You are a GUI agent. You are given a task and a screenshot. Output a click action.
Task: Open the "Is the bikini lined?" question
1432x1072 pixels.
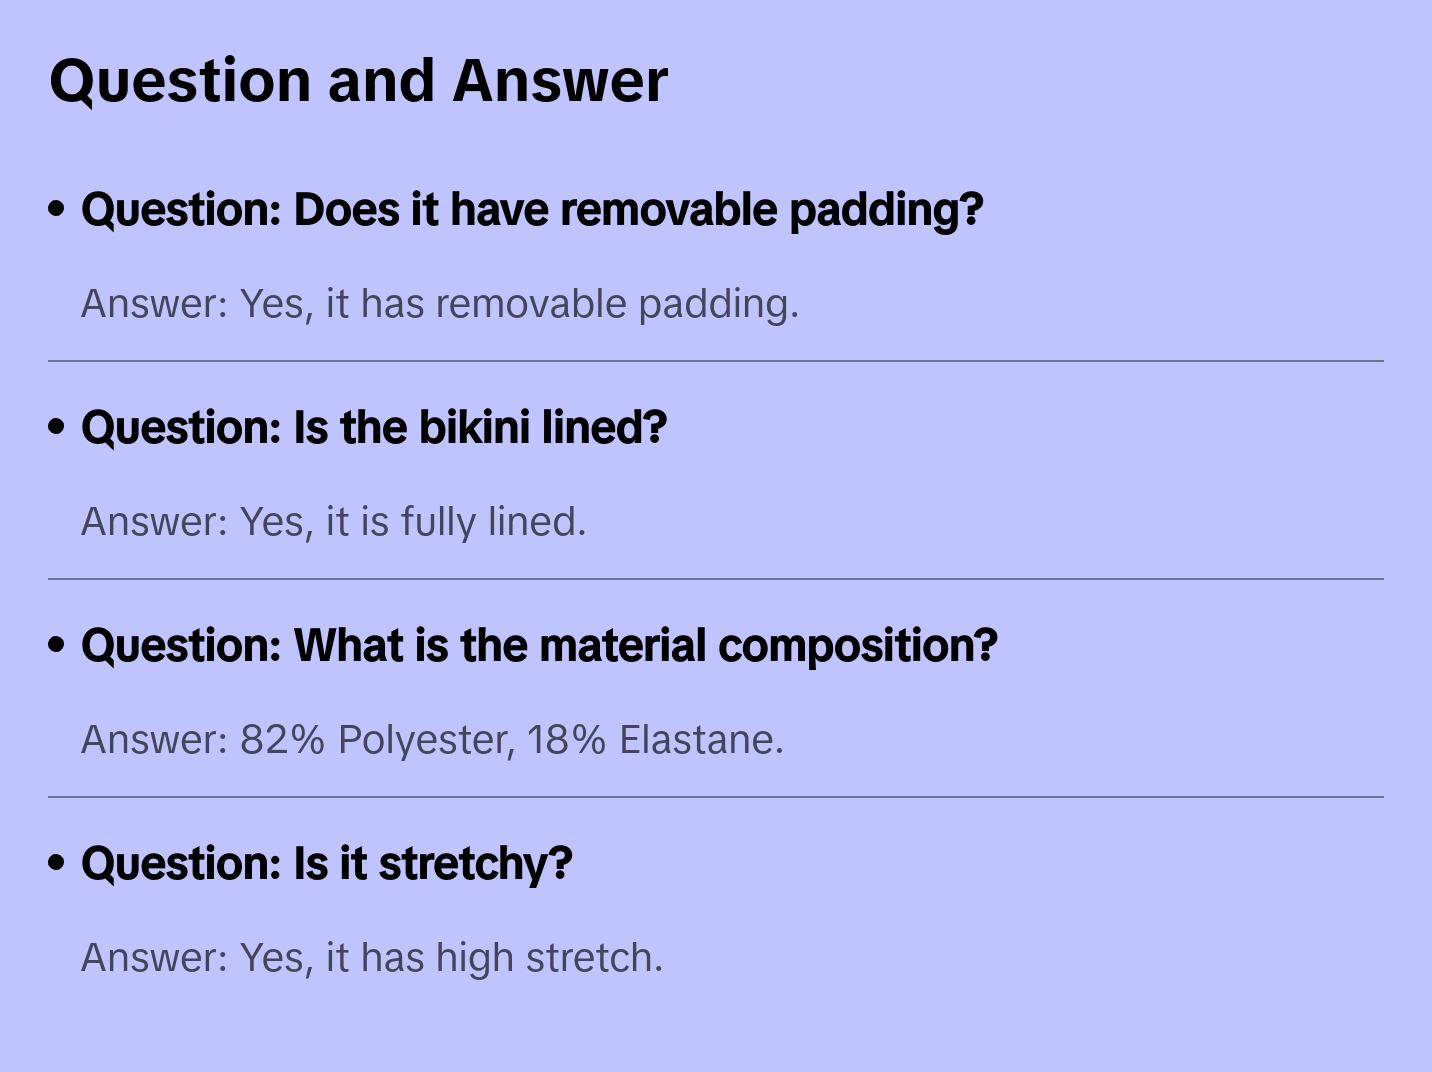[374, 428]
